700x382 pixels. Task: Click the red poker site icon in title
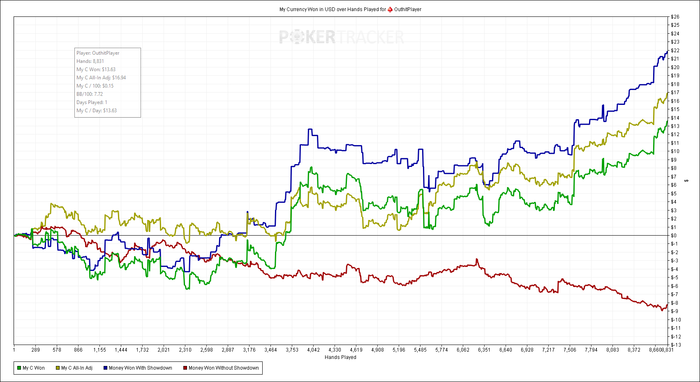(x=390, y=9)
